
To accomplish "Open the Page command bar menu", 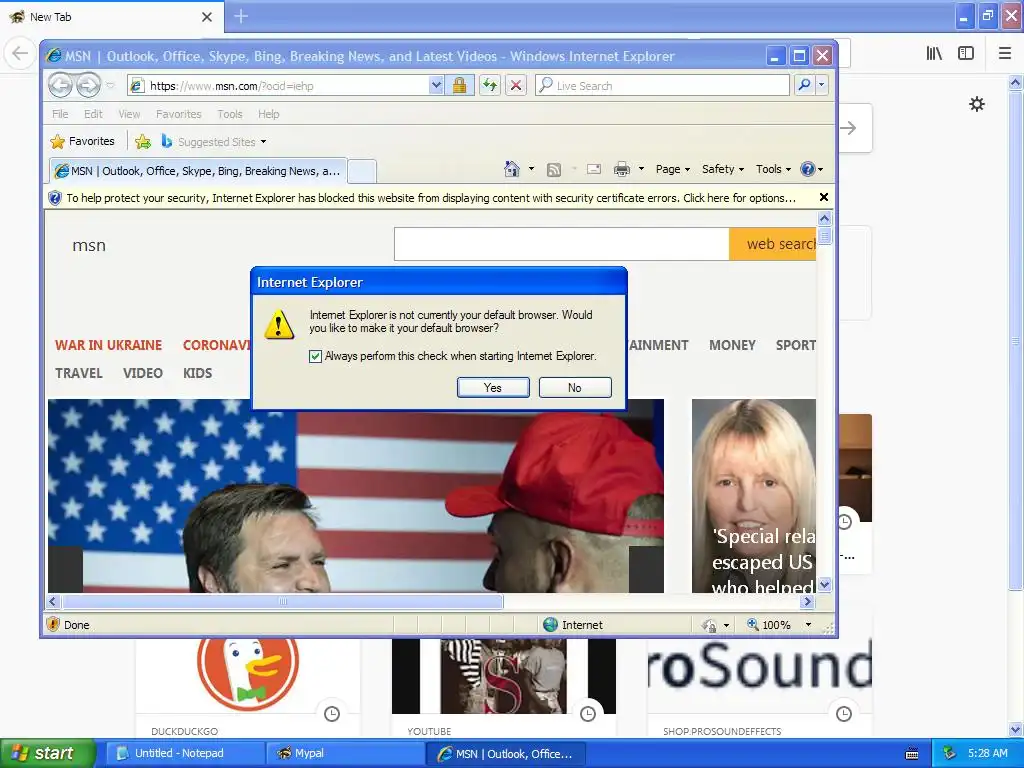I will coord(673,169).
